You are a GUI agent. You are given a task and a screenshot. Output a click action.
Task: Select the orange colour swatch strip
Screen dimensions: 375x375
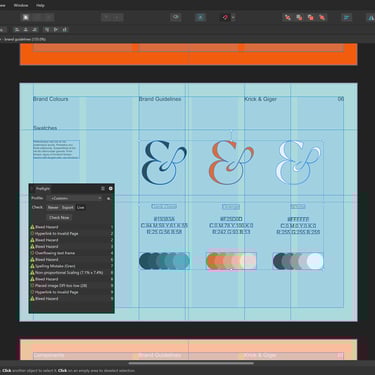tap(231, 261)
